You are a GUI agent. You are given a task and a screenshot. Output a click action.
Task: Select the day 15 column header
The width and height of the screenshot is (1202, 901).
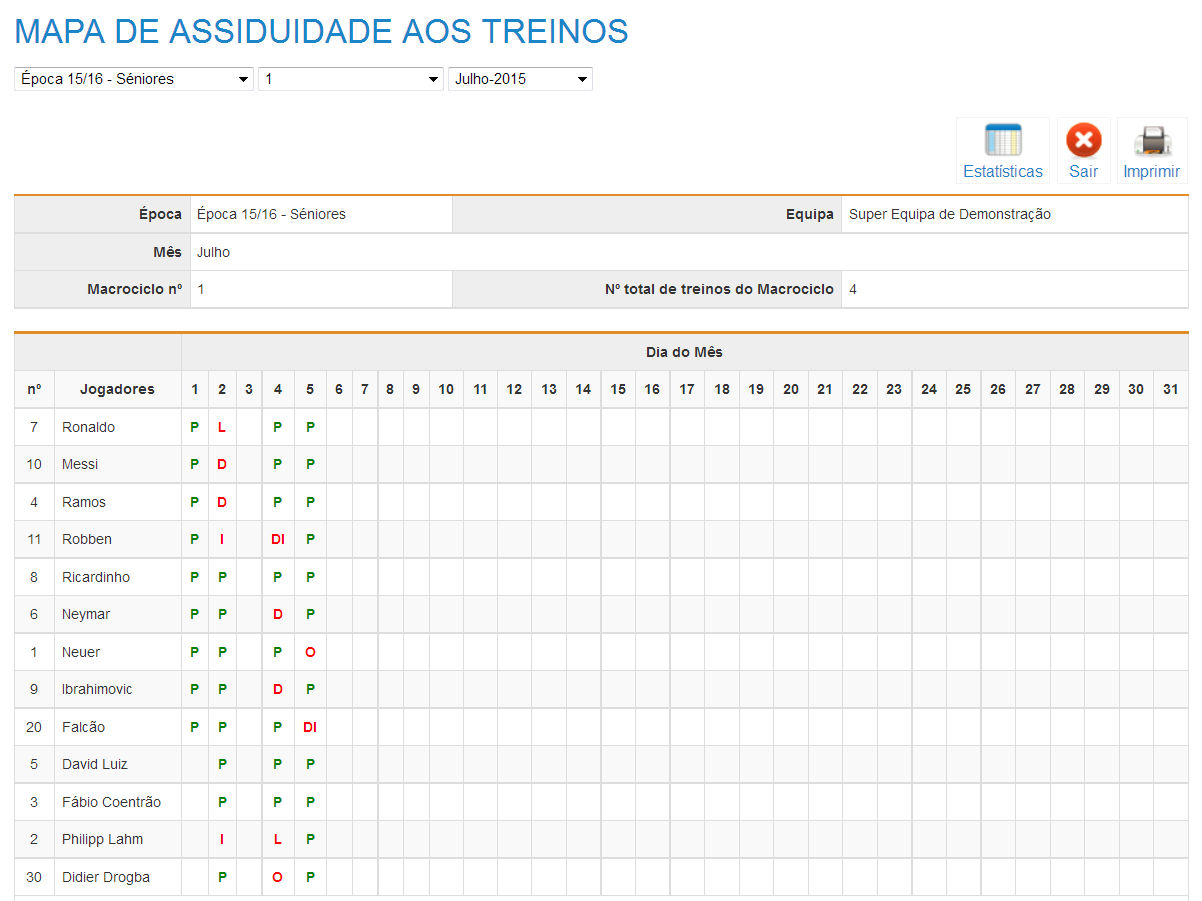(x=618, y=389)
